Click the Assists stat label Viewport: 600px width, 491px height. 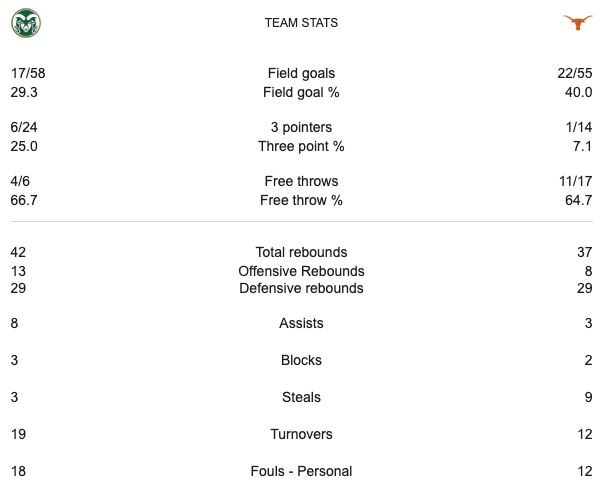tap(301, 323)
